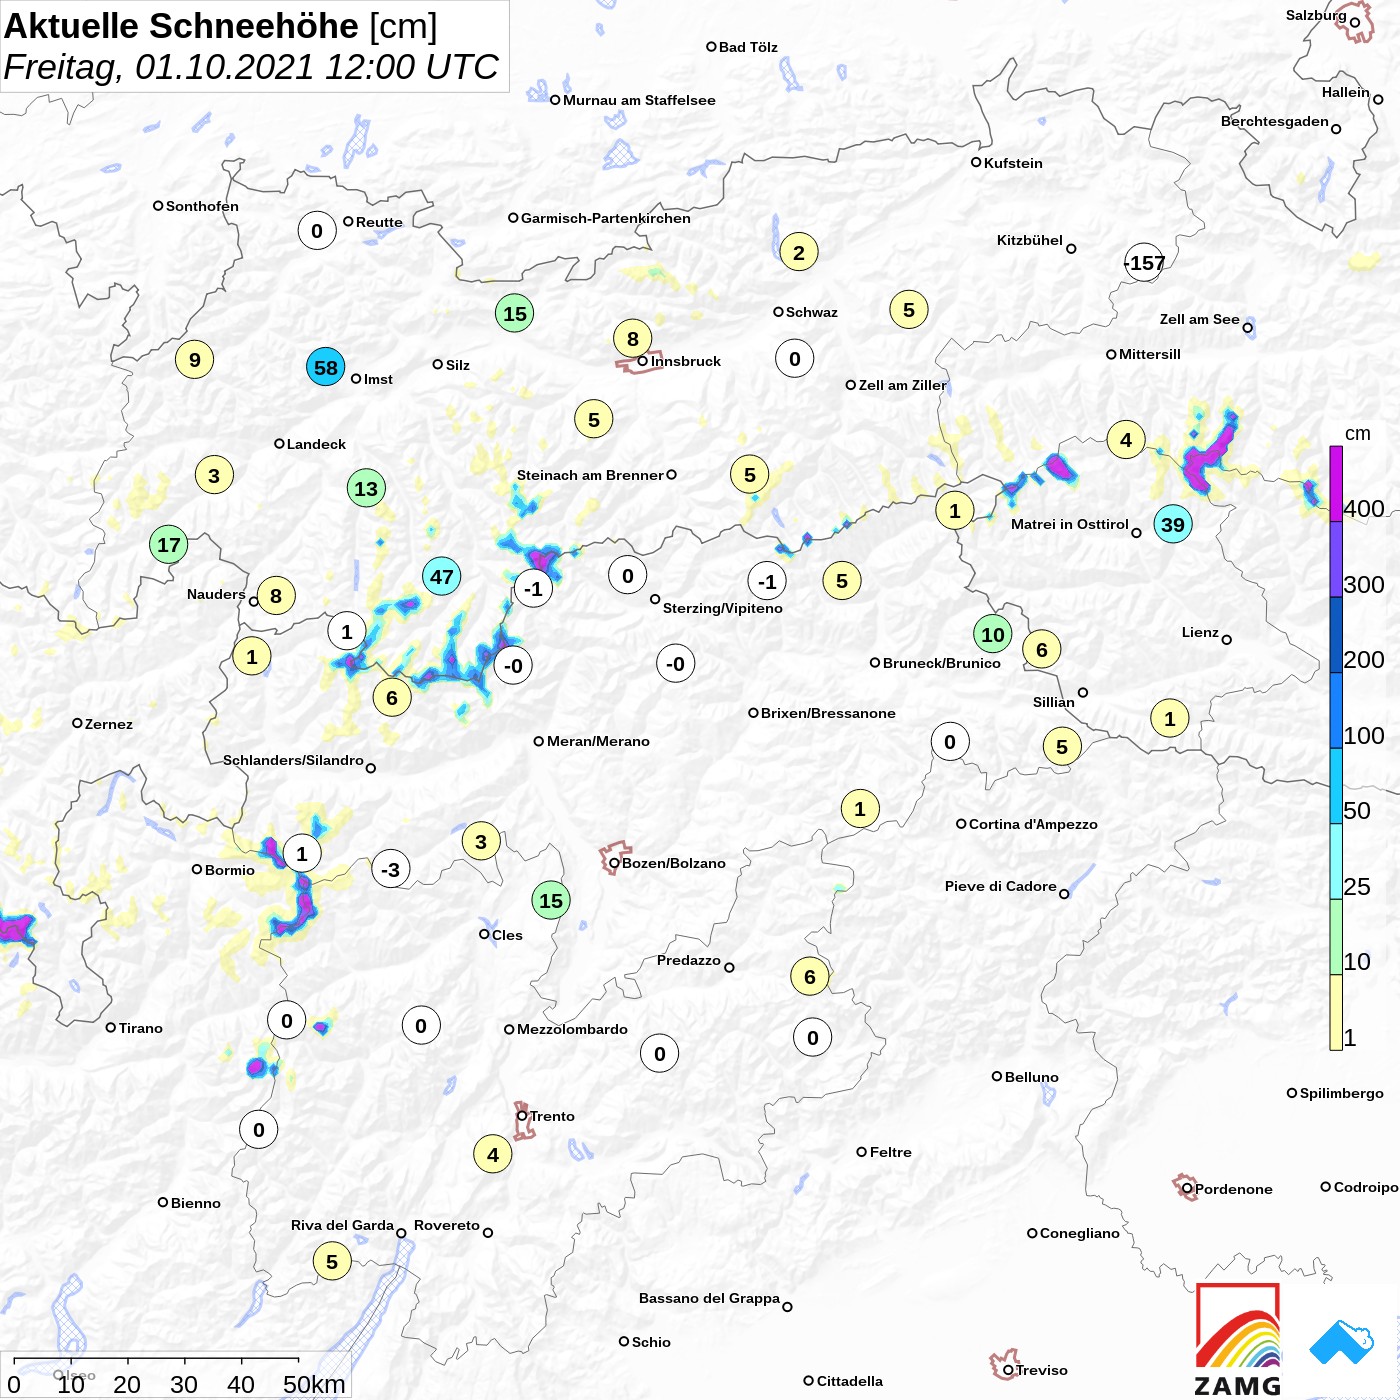Screen dimensions: 1400x1400
Task: Click the ZAMG logo
Action: (x=1238, y=1340)
